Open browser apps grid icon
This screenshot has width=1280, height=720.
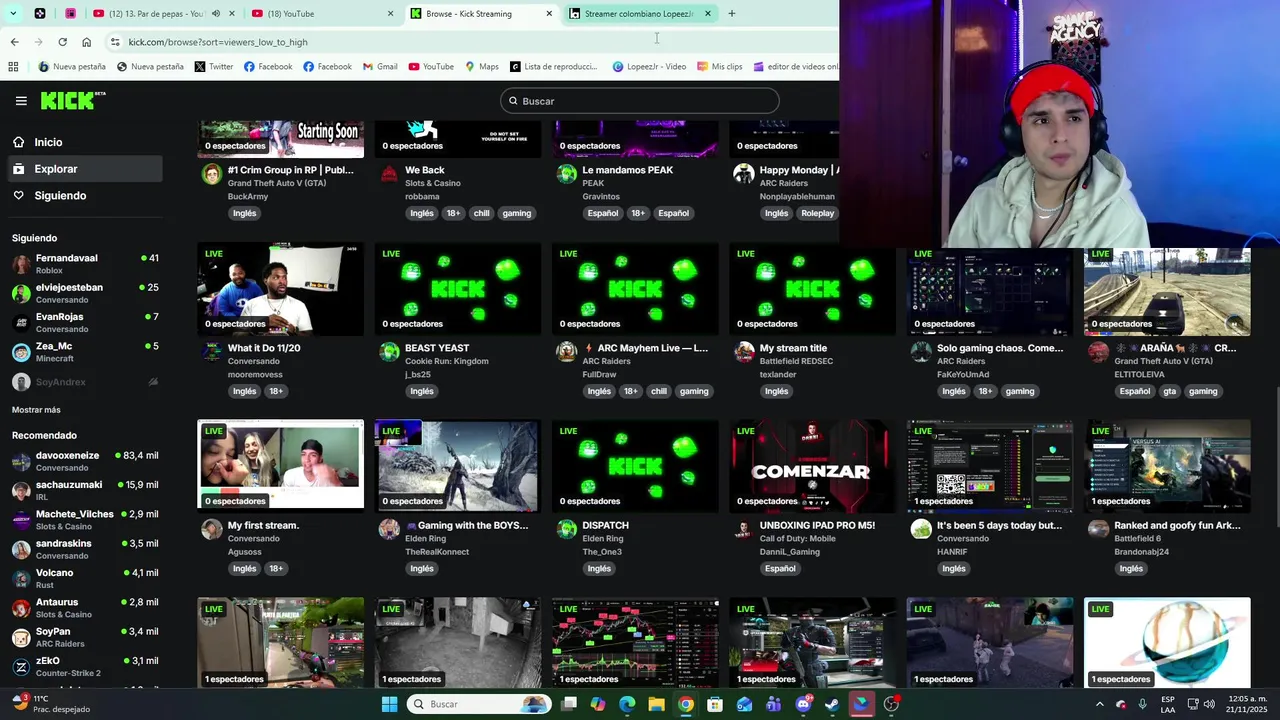[x=13, y=67]
